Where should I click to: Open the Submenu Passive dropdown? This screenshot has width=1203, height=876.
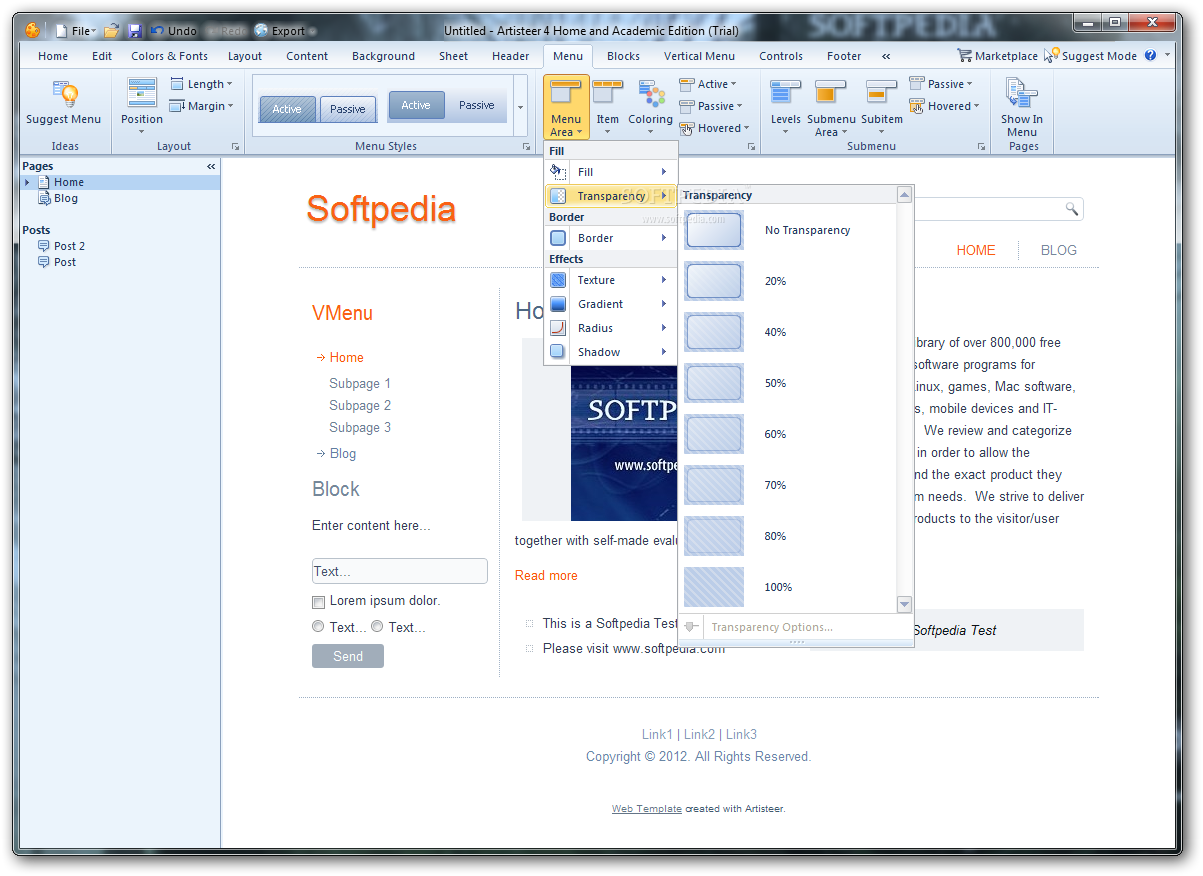pyautogui.click(x=941, y=84)
